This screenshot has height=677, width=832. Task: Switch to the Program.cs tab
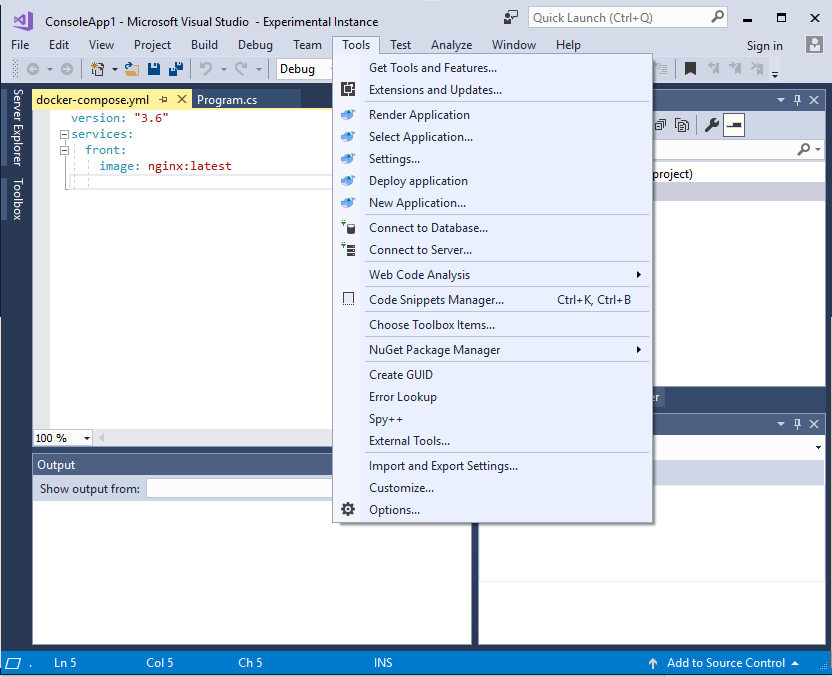[227, 100]
